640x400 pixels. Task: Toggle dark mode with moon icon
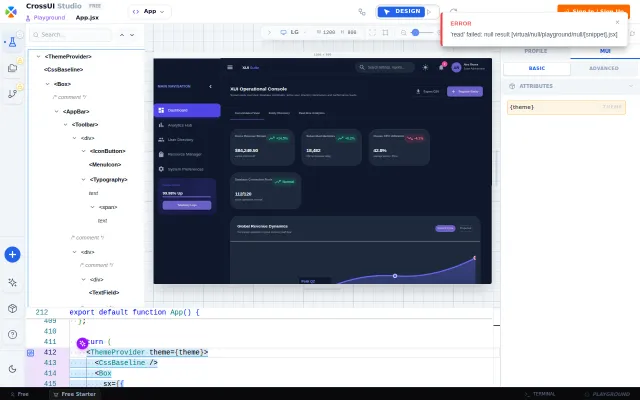click(x=13, y=369)
